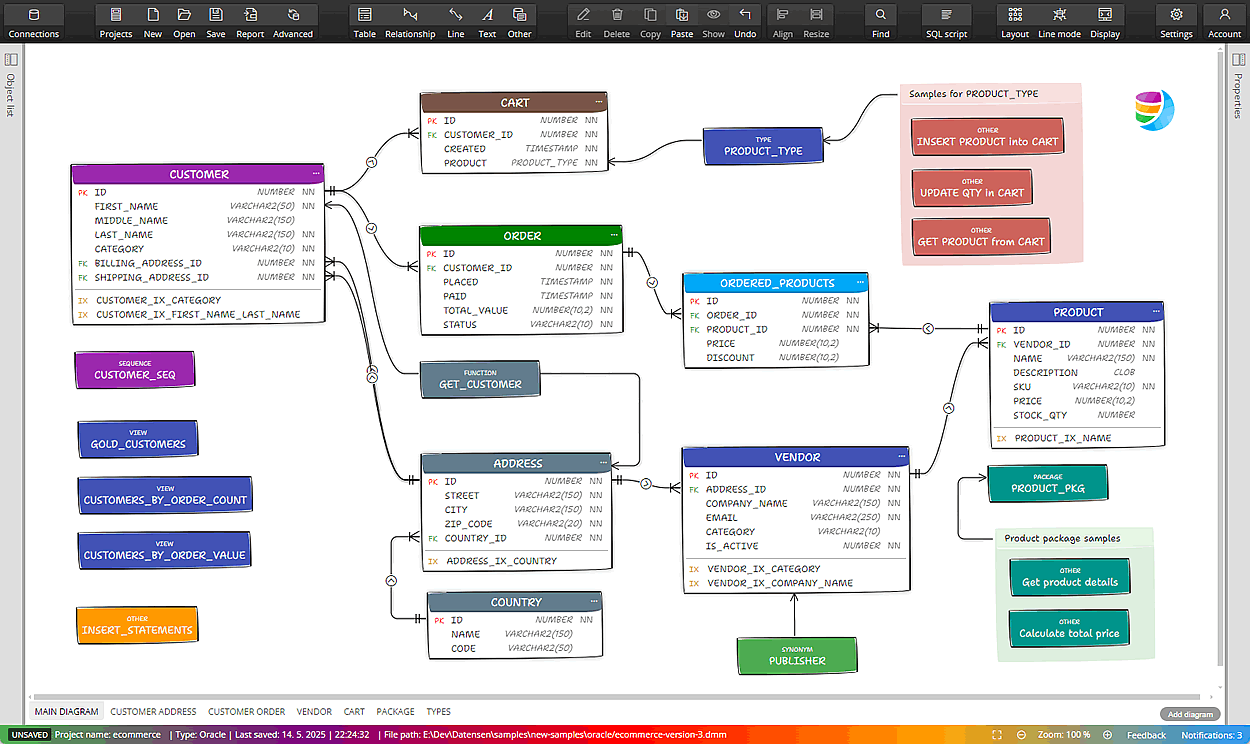
Task: Open the CUSTOMER table ellipsis menu
Action: 315,174
